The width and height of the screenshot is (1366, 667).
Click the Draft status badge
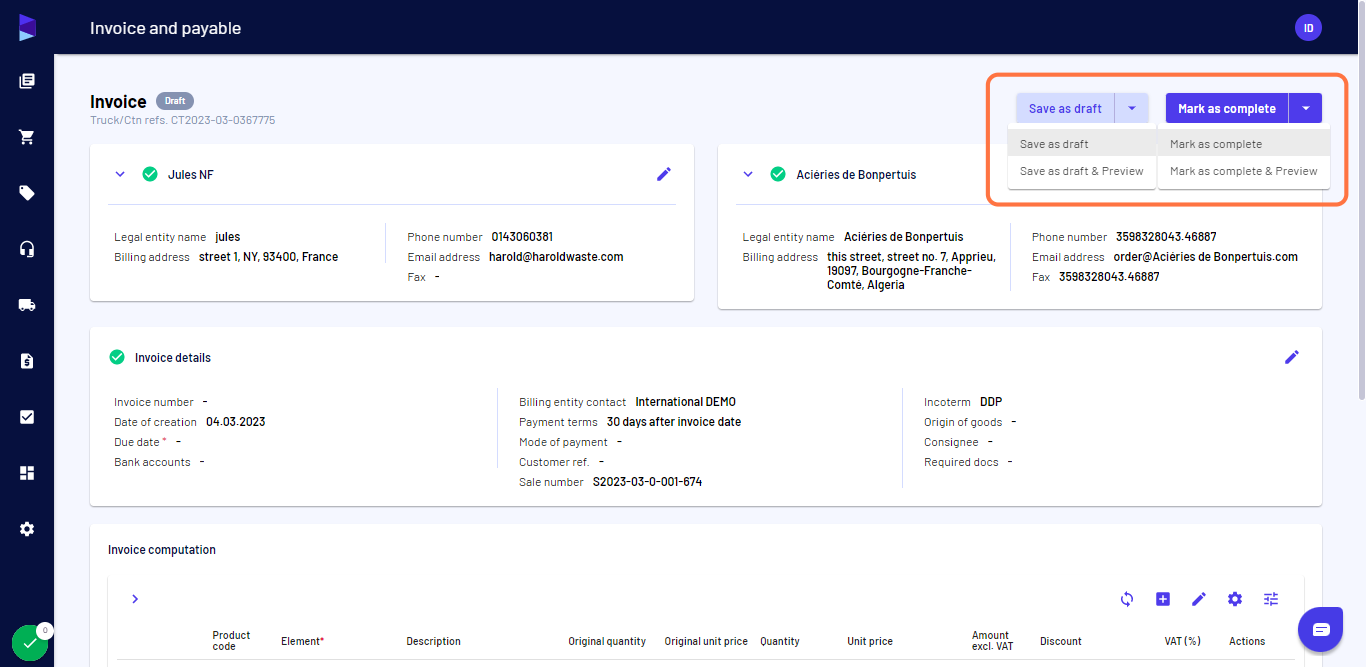[x=175, y=101]
